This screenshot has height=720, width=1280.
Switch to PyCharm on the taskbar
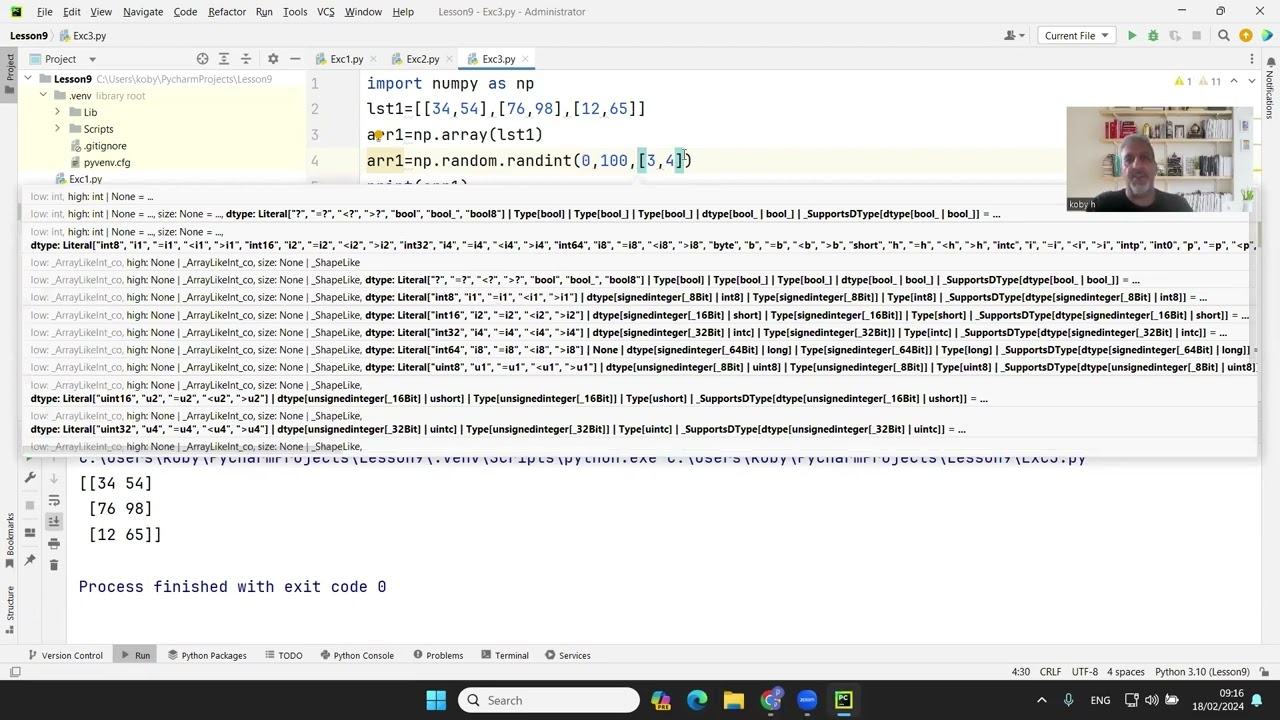pyautogui.click(x=844, y=700)
